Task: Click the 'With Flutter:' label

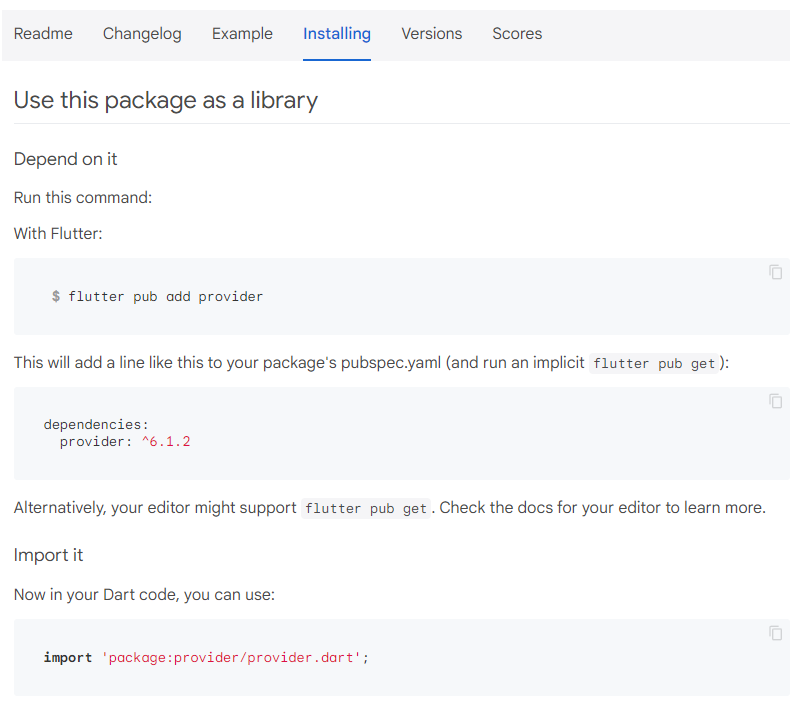Action: 58,234
